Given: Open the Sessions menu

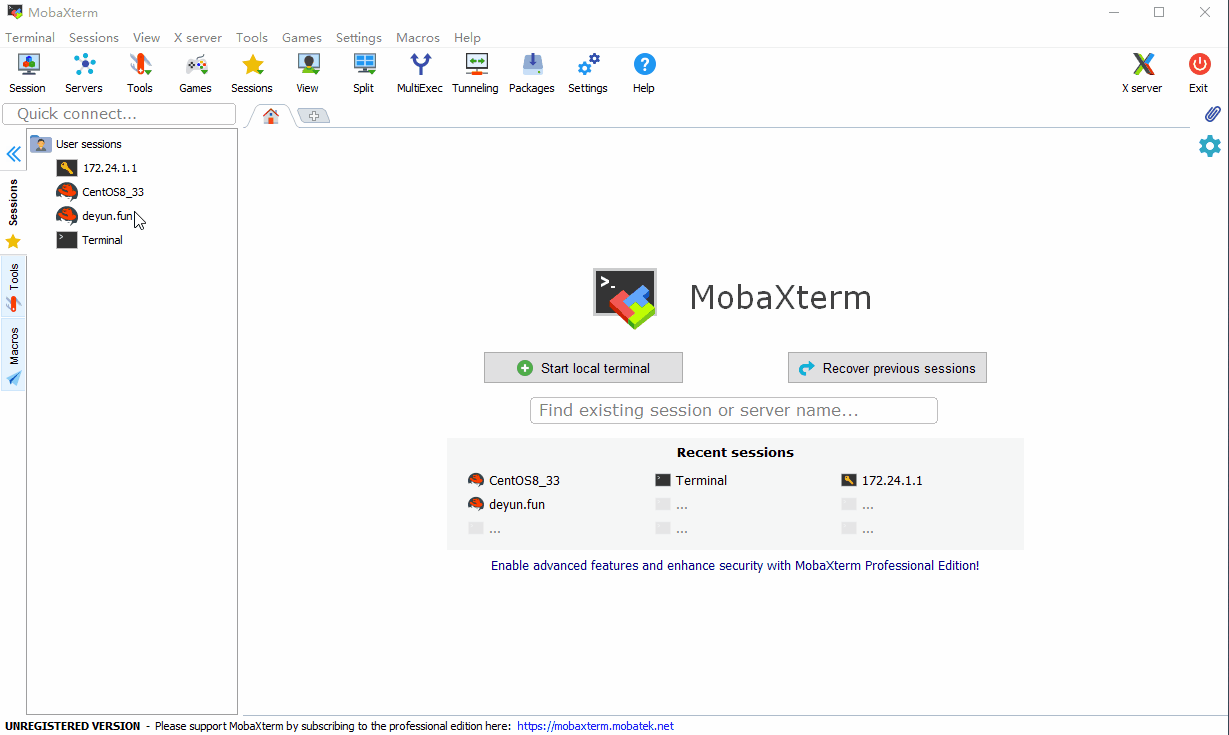Looking at the screenshot, I should (94, 38).
